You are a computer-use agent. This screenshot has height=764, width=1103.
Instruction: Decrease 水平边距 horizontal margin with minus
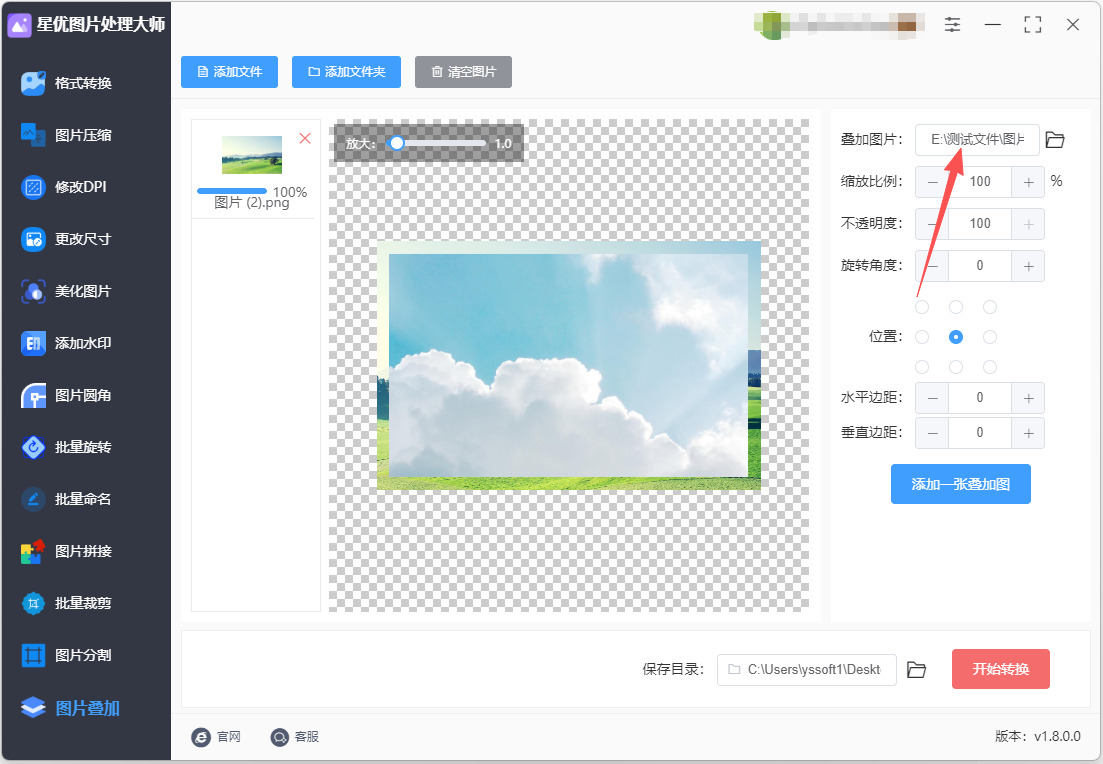point(932,398)
